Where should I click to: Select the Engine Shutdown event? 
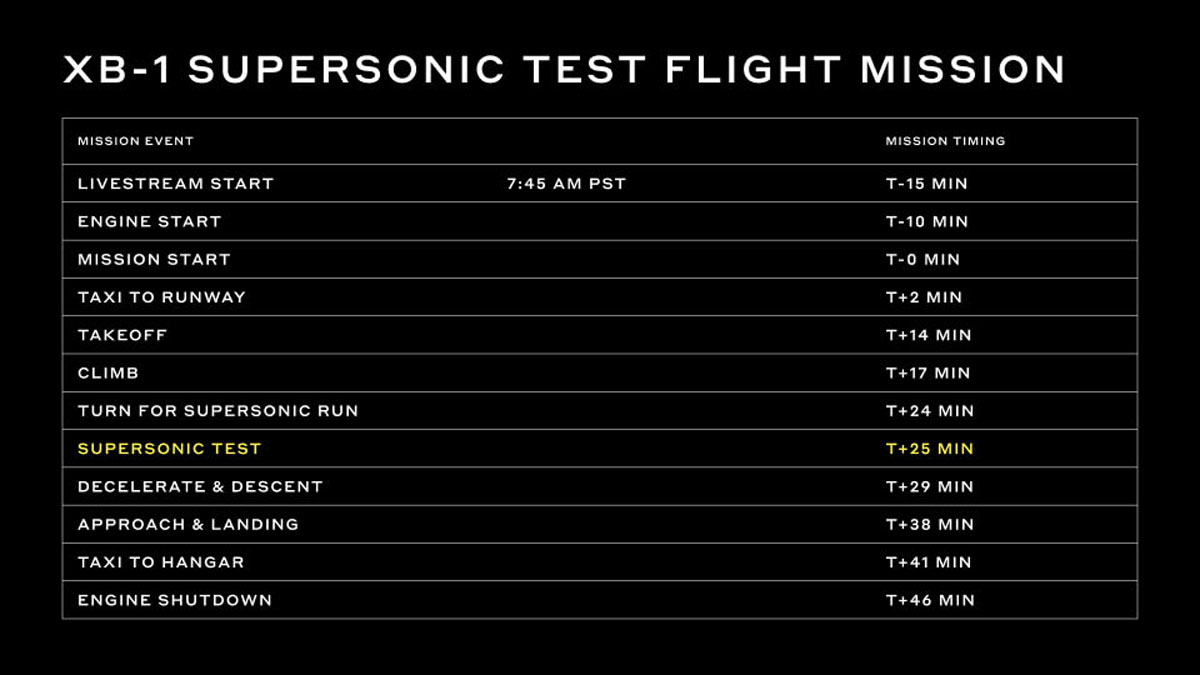pyautogui.click(x=174, y=600)
